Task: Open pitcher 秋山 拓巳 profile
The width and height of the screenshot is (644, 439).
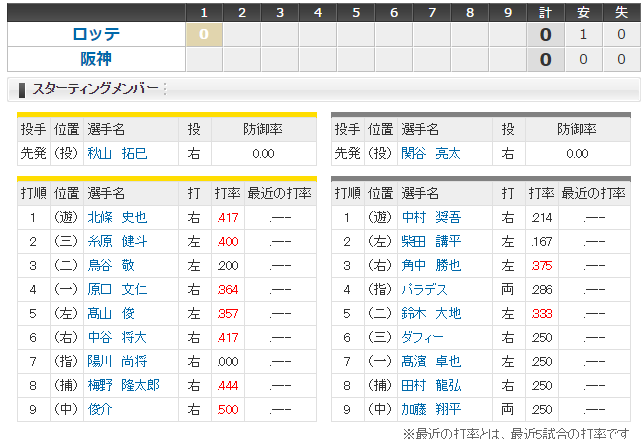Action: pos(117,153)
